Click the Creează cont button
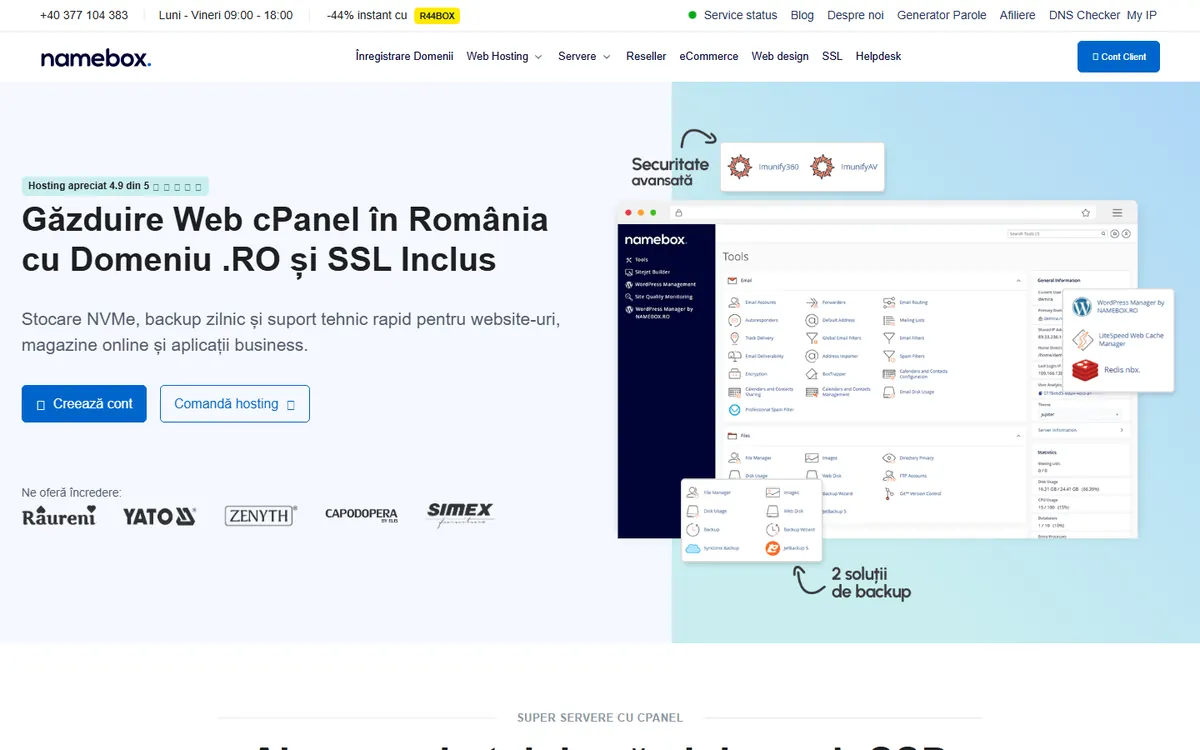Image resolution: width=1200 pixels, height=750 pixels. pyautogui.click(x=84, y=404)
